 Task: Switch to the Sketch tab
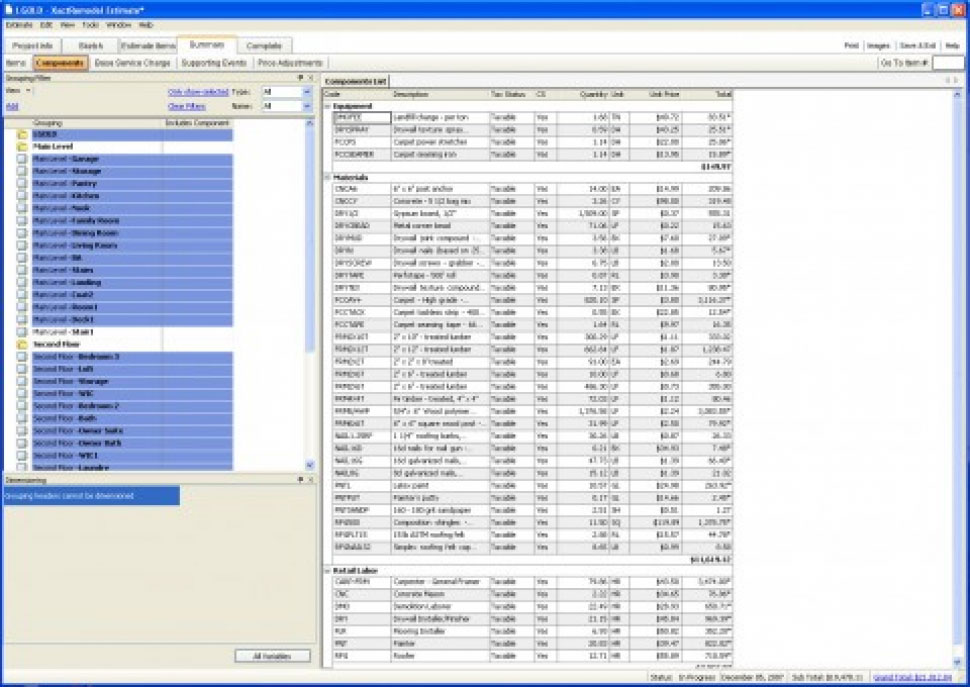pyautogui.click(x=91, y=46)
